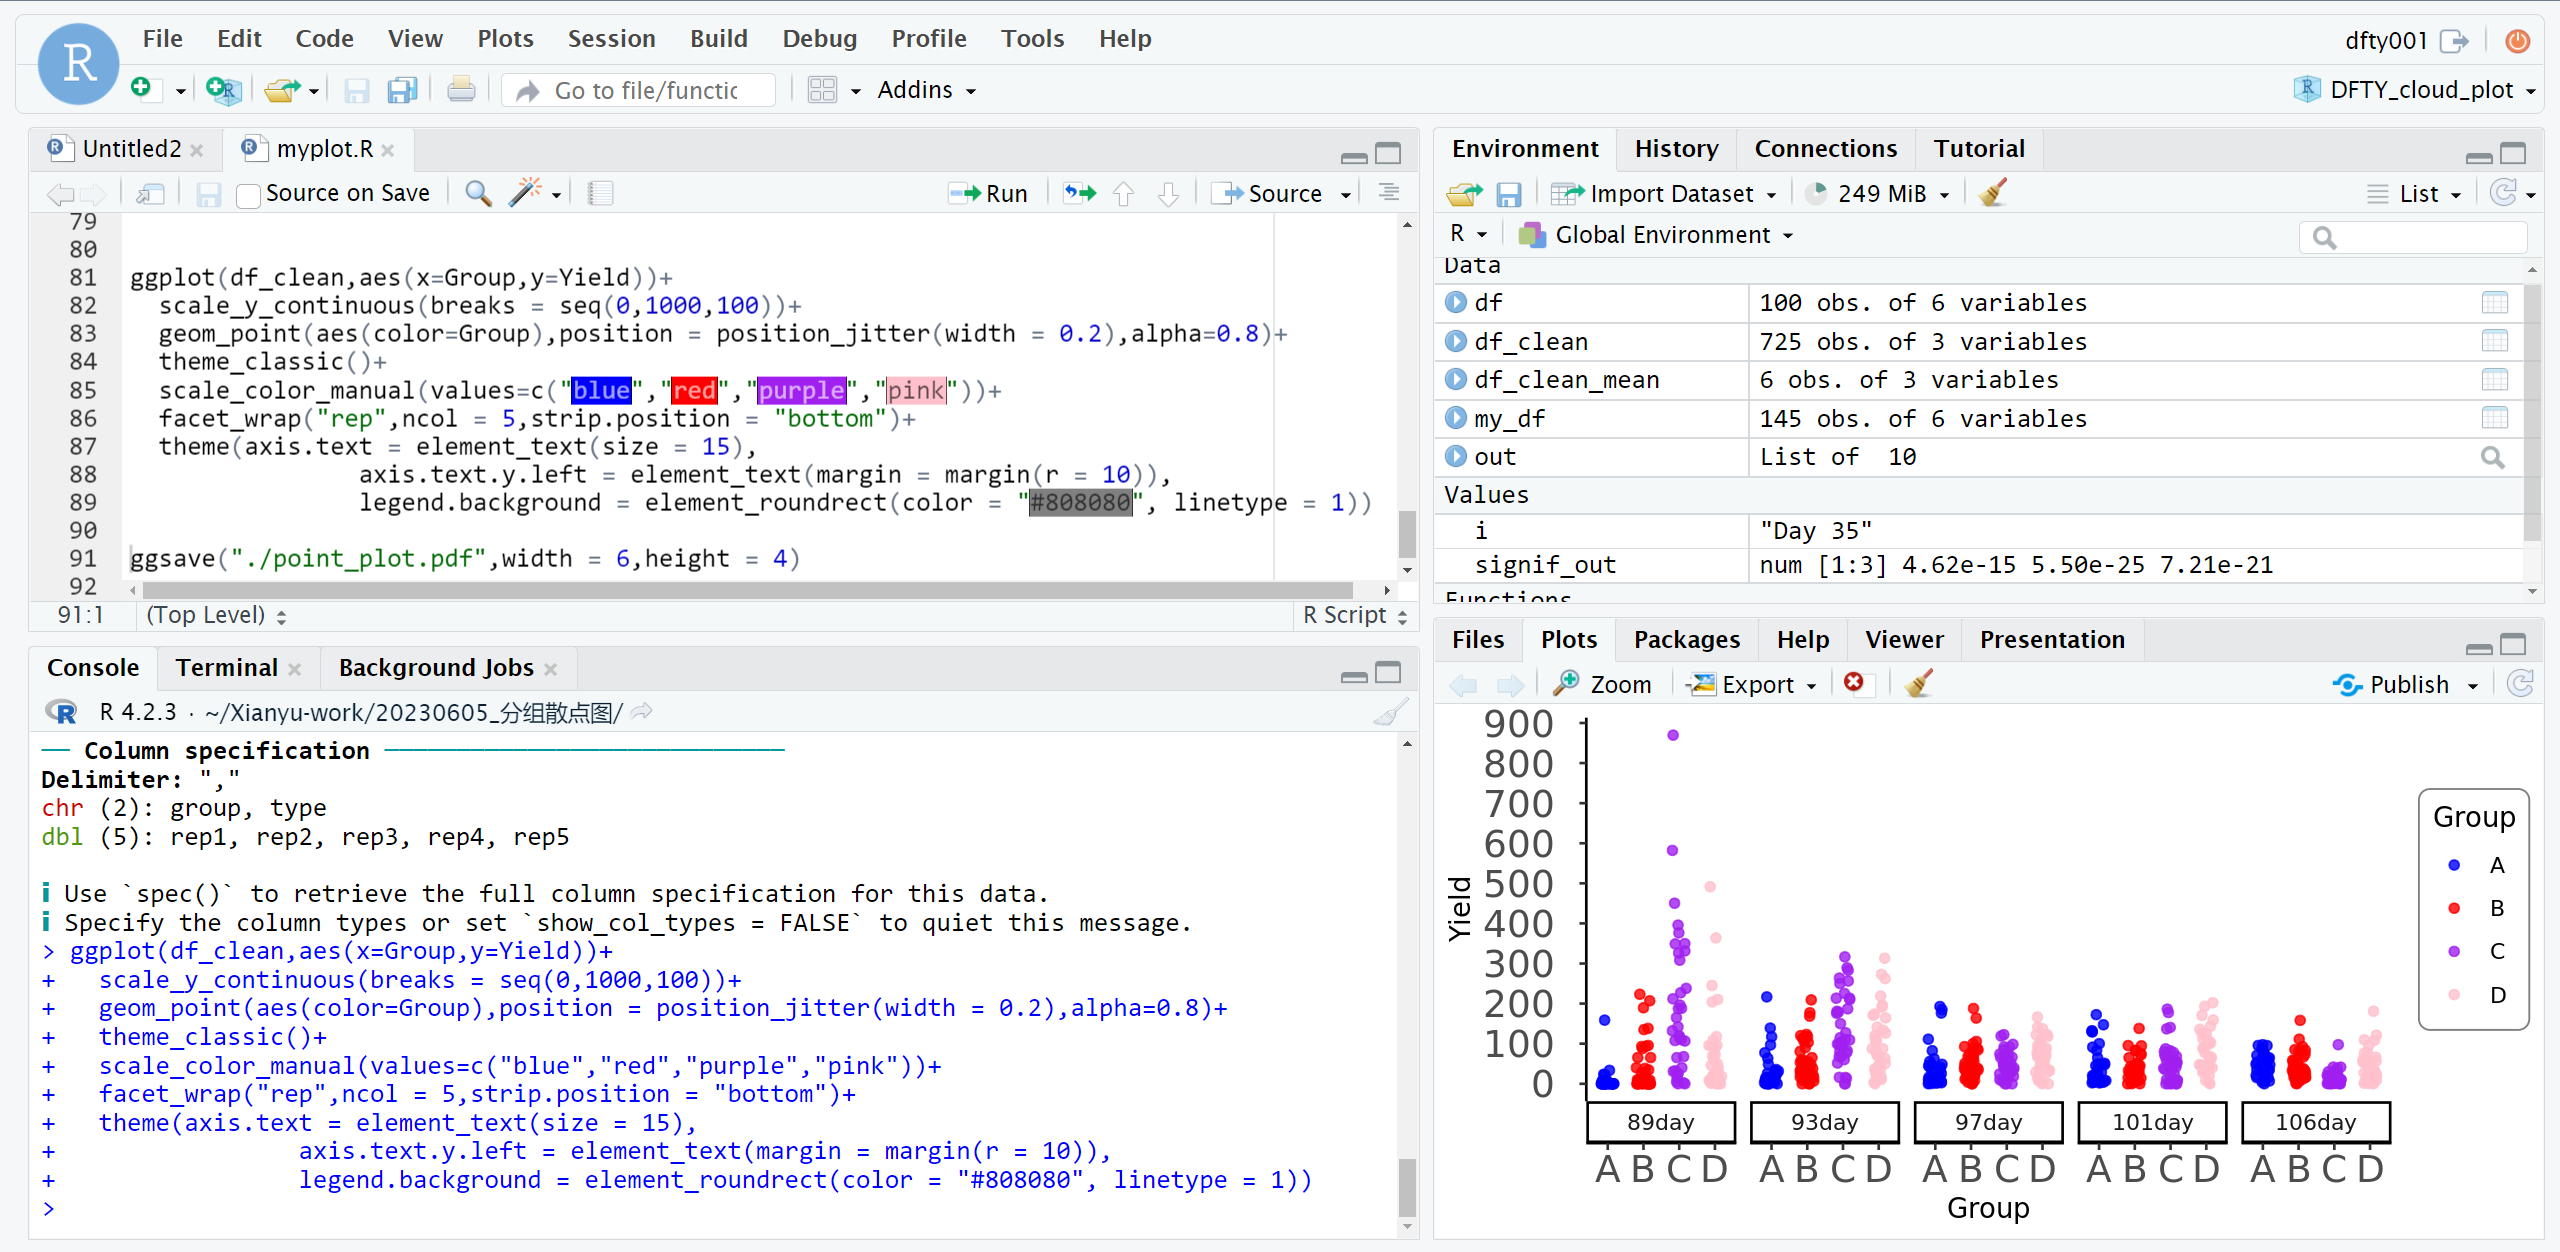Expand the out list object
2560x1252 pixels.
point(1456,457)
